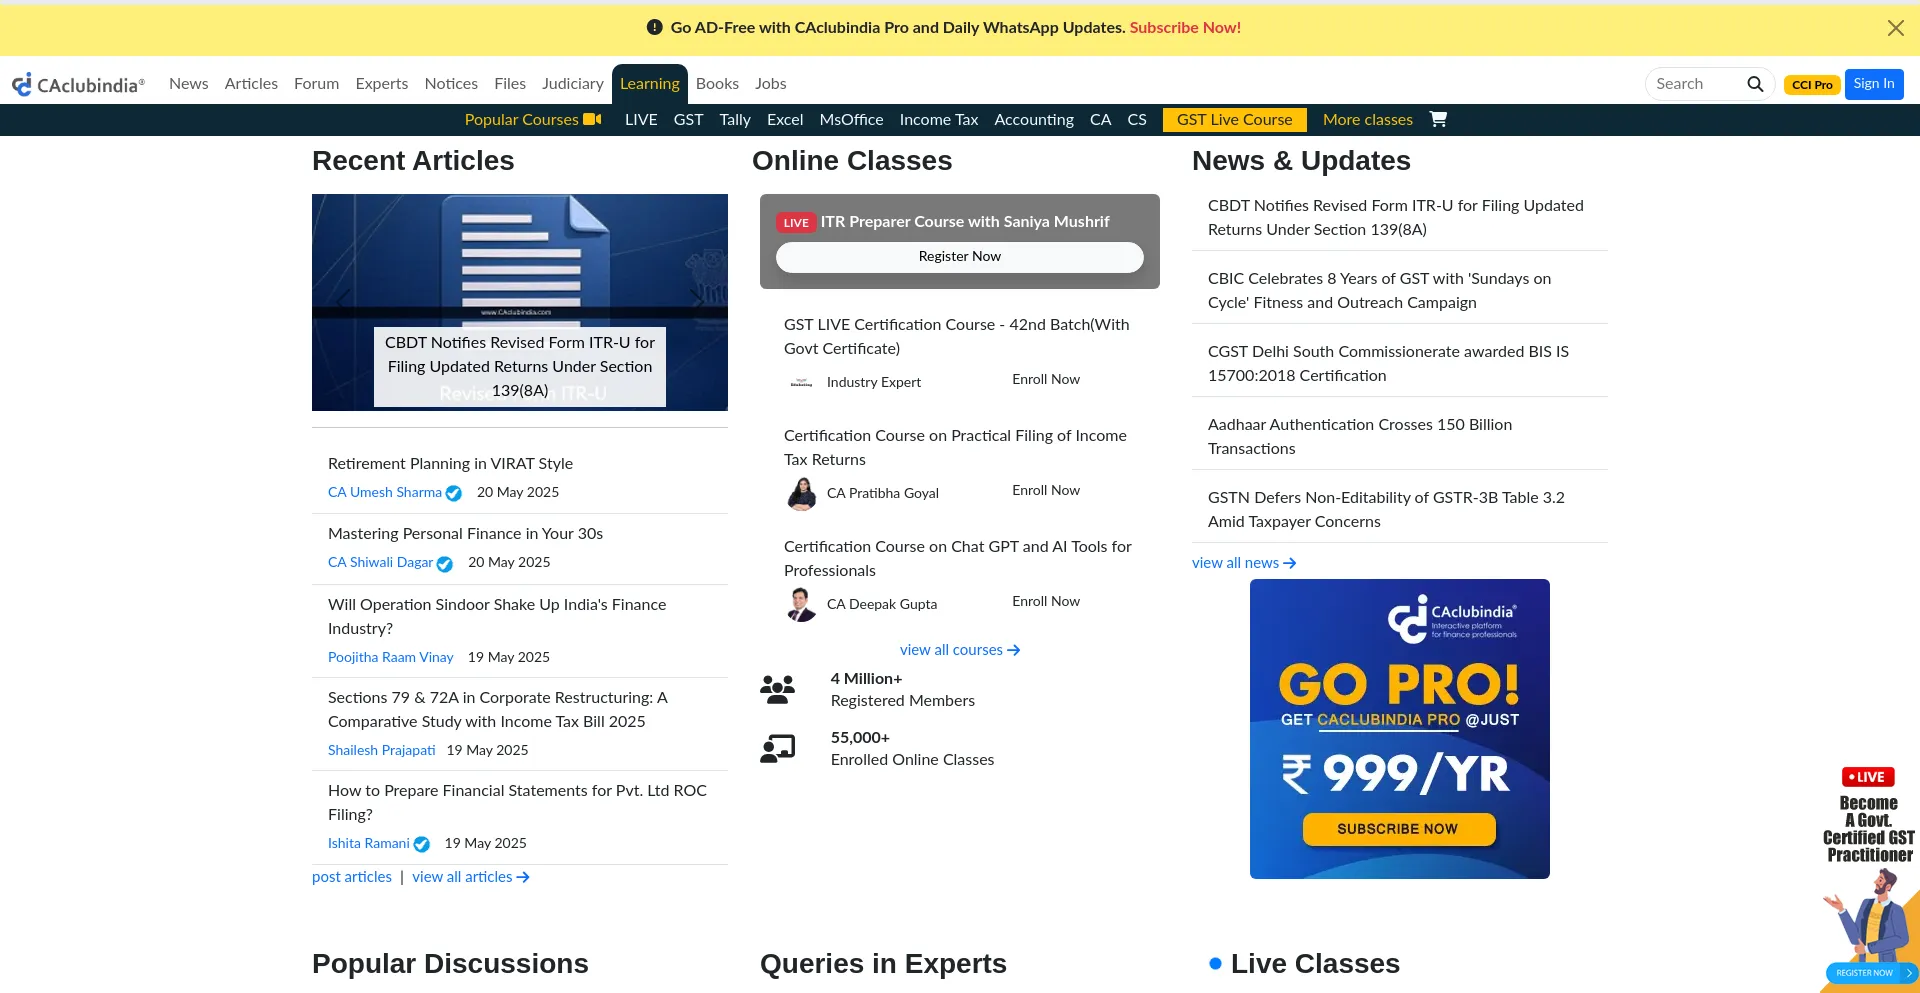Click the Industry Expert avatar logo

point(802,382)
